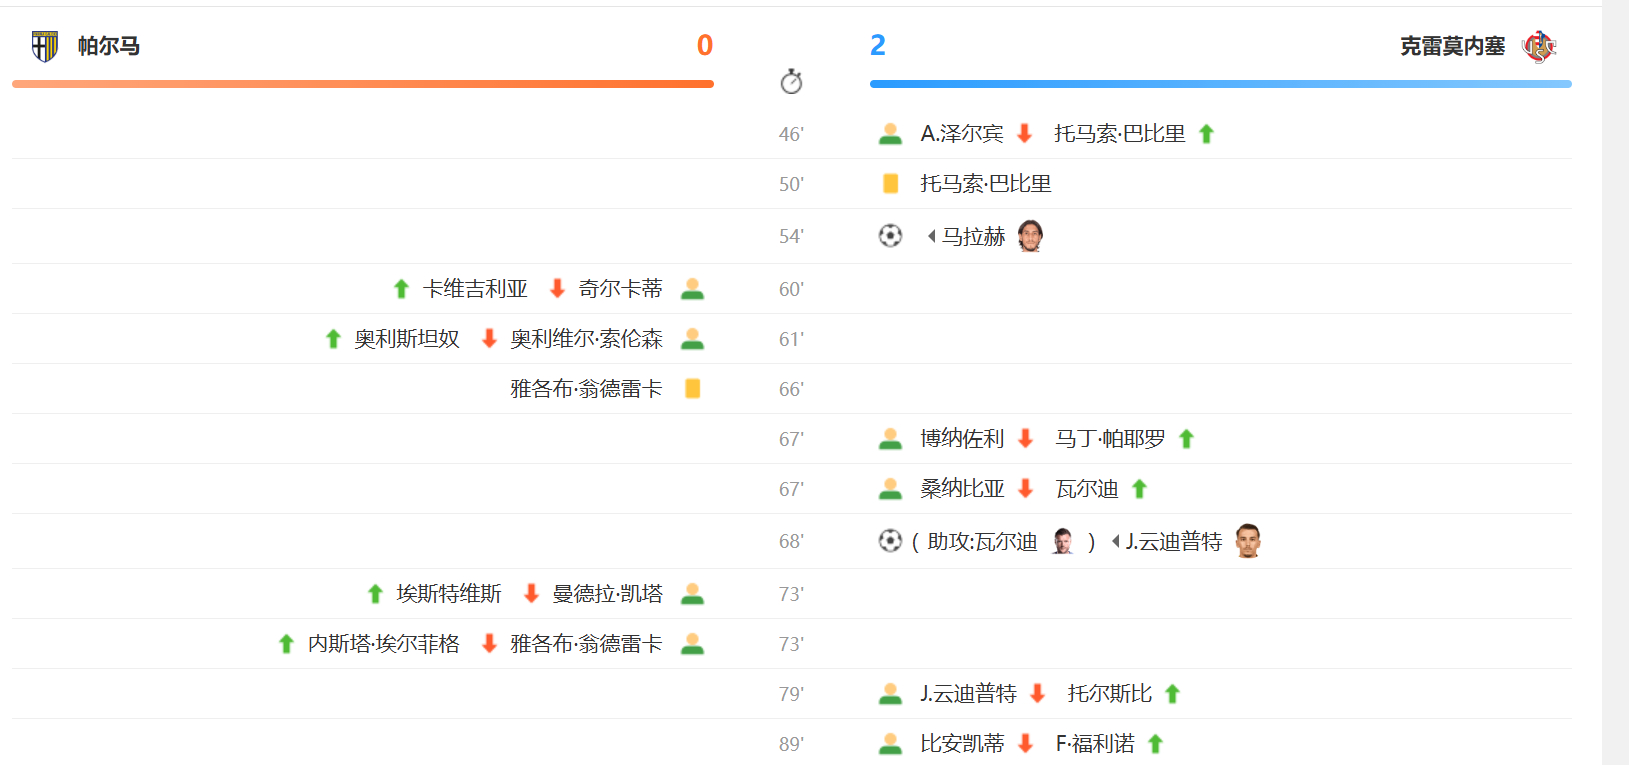Click the yellow card beside 雅各布·翁德雷卡
The height and width of the screenshot is (765, 1629).
click(x=693, y=388)
